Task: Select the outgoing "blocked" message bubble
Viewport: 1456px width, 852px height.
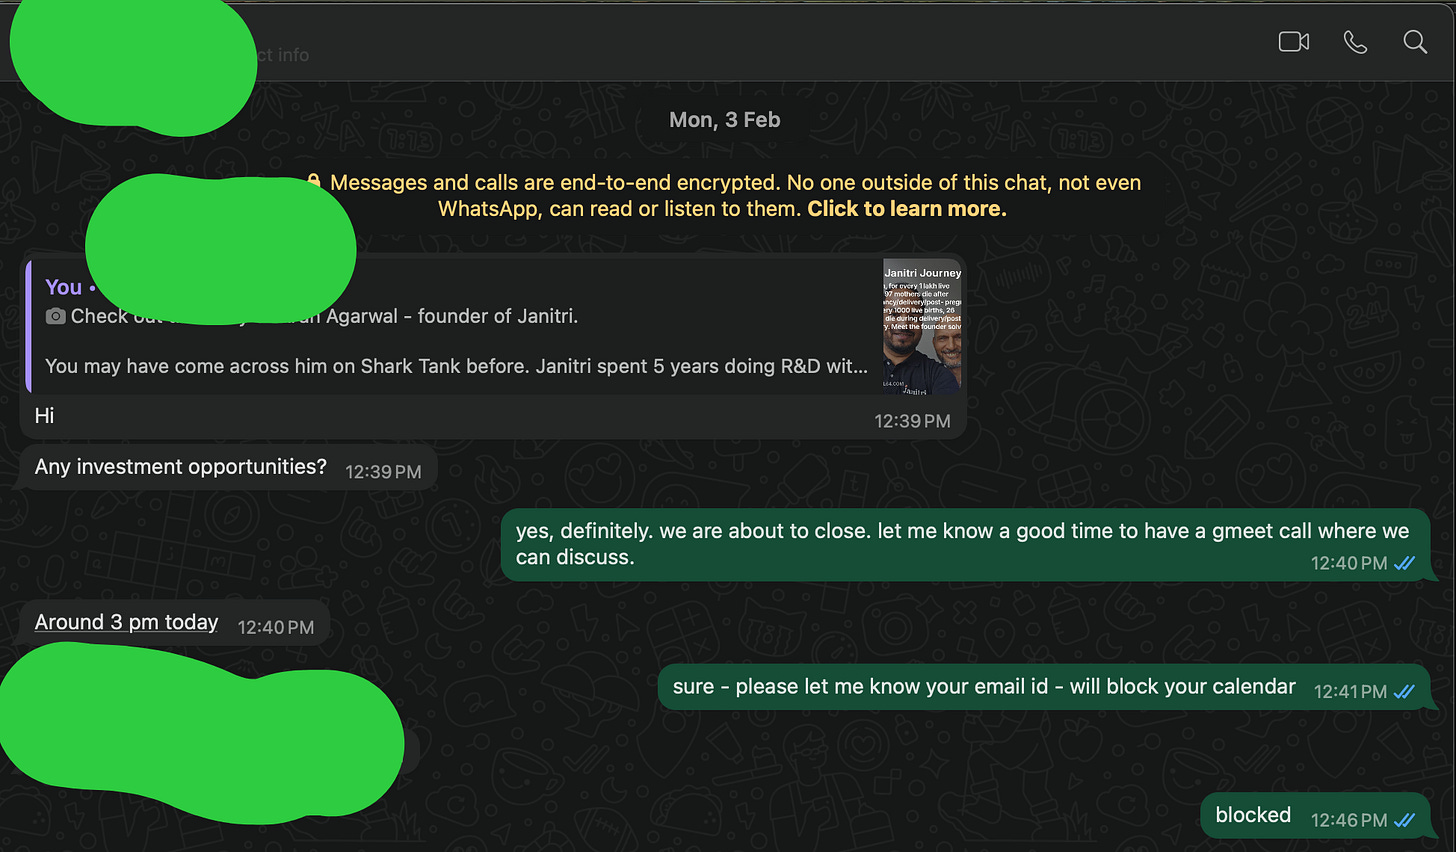Action: (1314, 816)
